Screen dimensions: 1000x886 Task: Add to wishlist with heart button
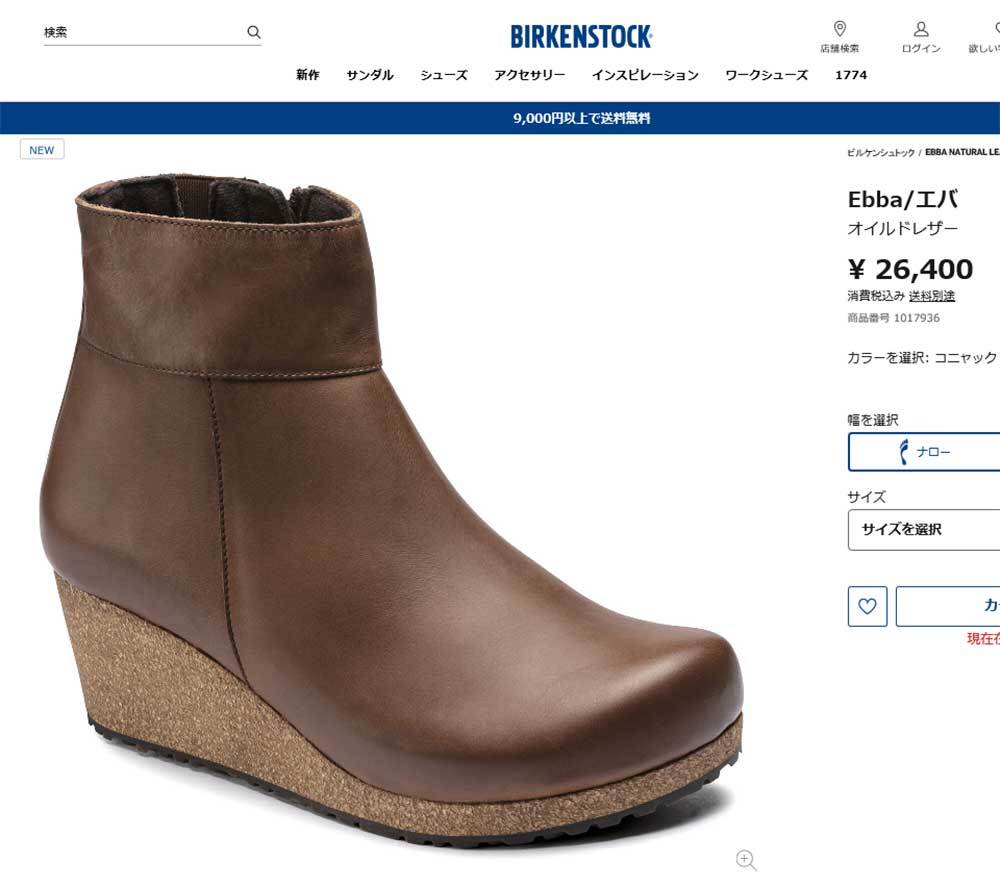point(867,606)
